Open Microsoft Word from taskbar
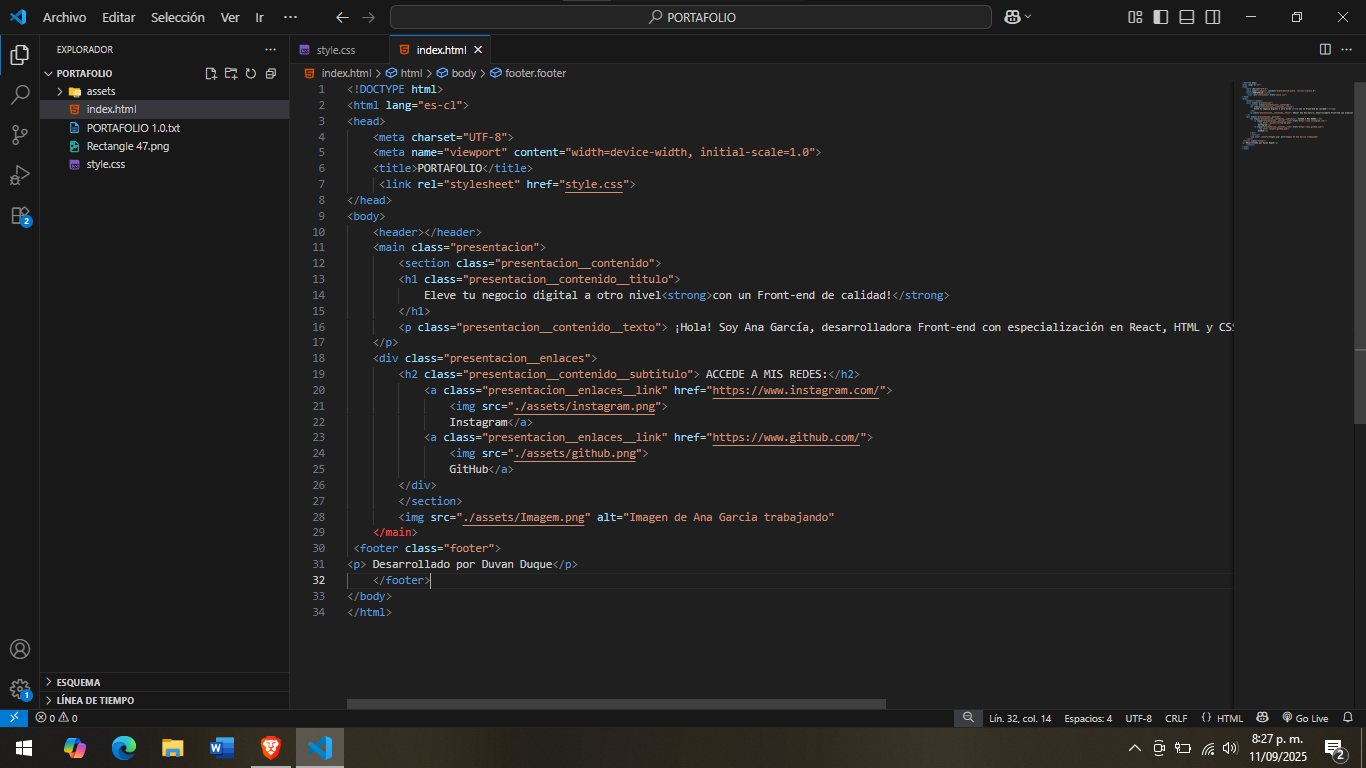1366x768 pixels. pyautogui.click(x=222, y=747)
